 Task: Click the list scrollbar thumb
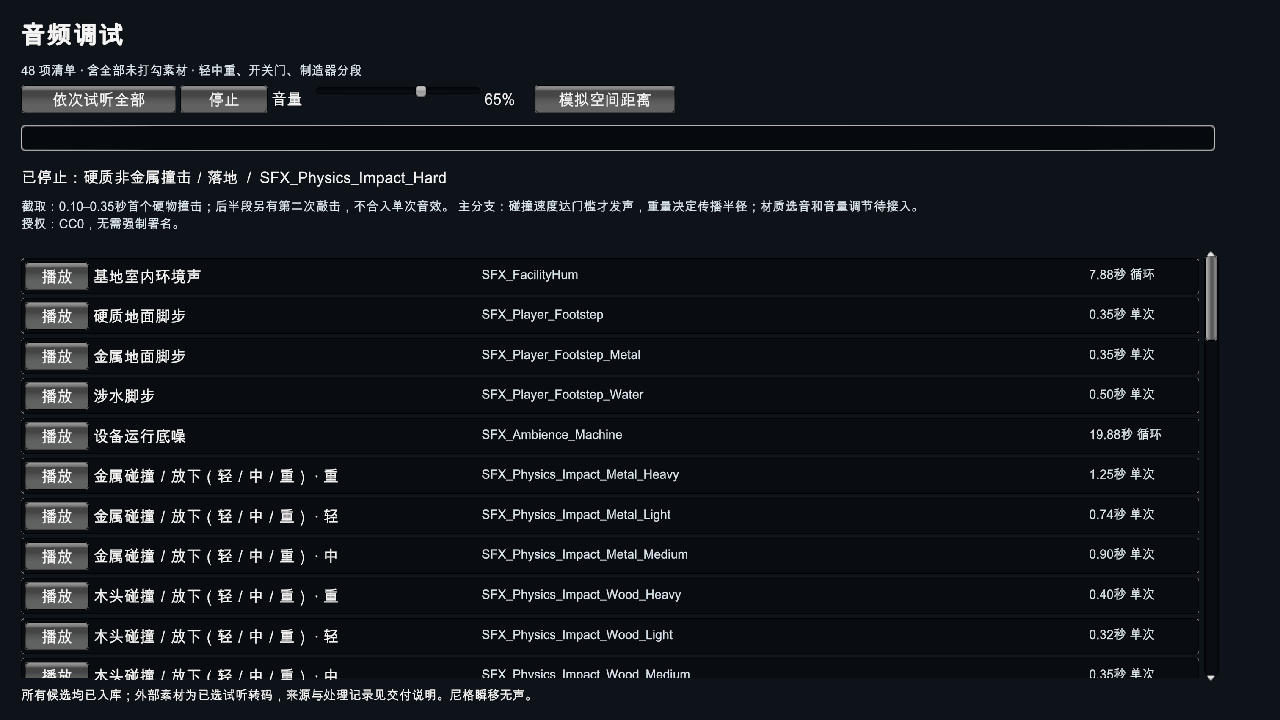(1211, 298)
